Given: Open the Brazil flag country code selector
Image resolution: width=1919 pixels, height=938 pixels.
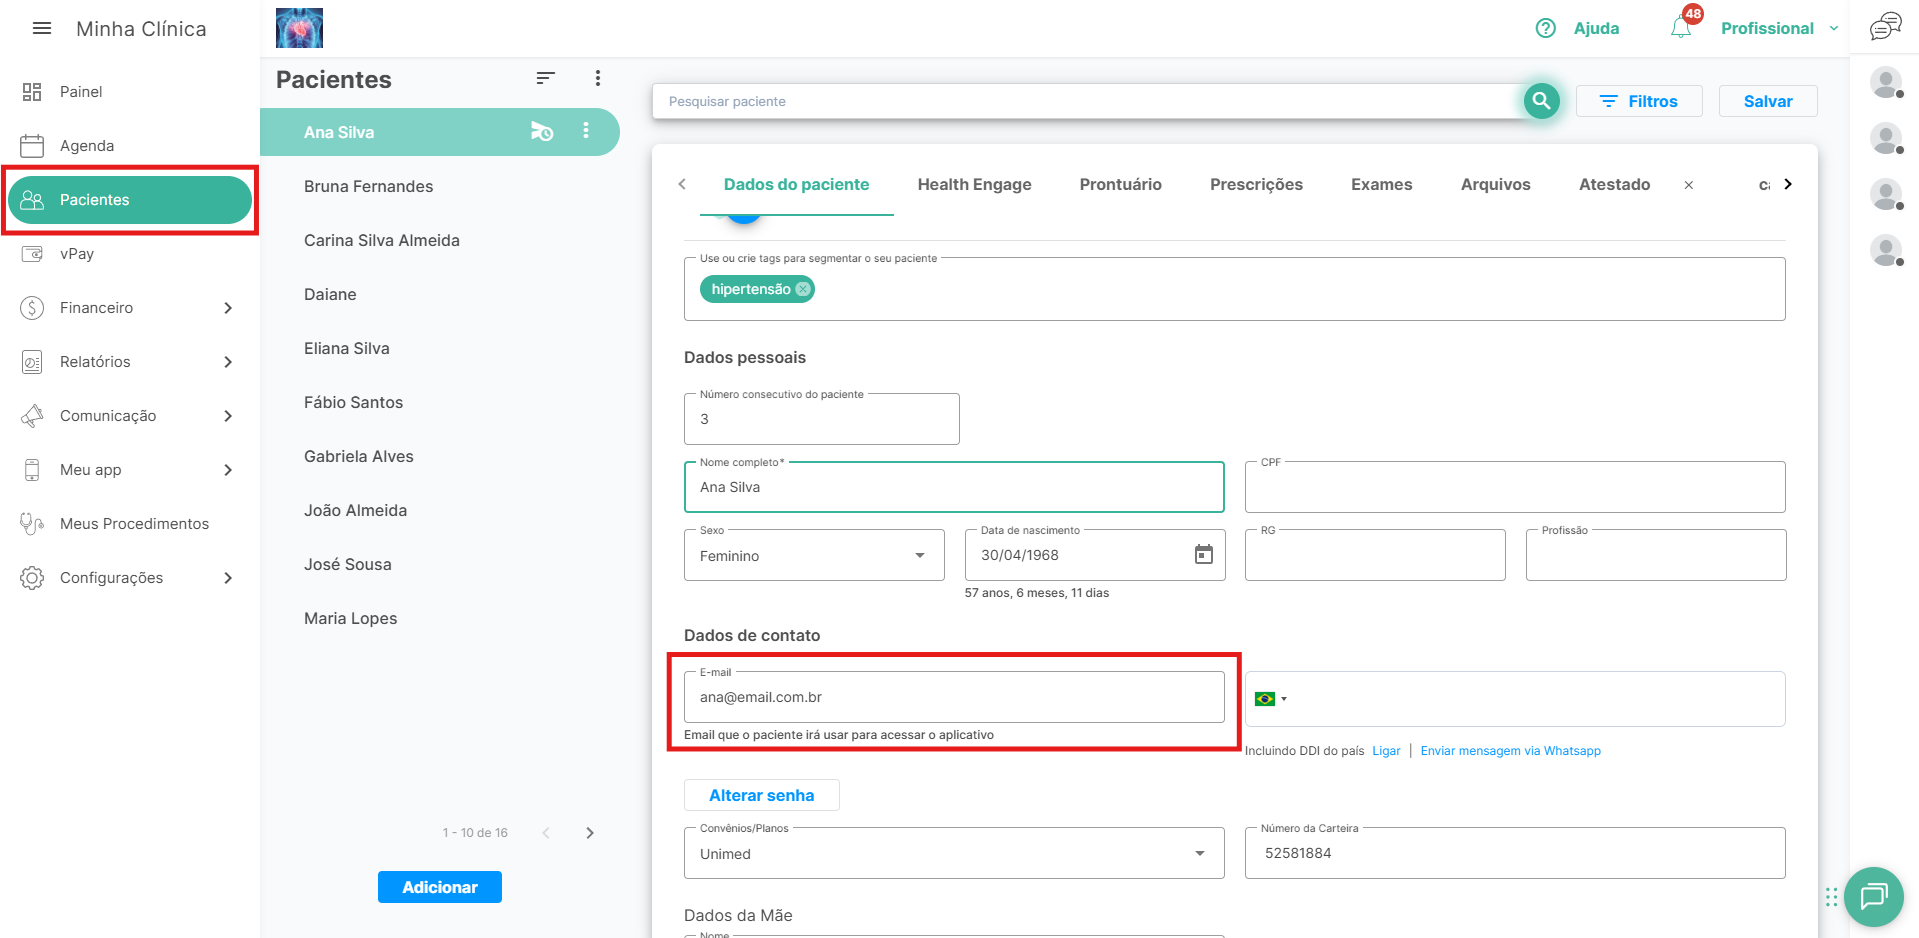Looking at the screenshot, I should pyautogui.click(x=1270, y=699).
